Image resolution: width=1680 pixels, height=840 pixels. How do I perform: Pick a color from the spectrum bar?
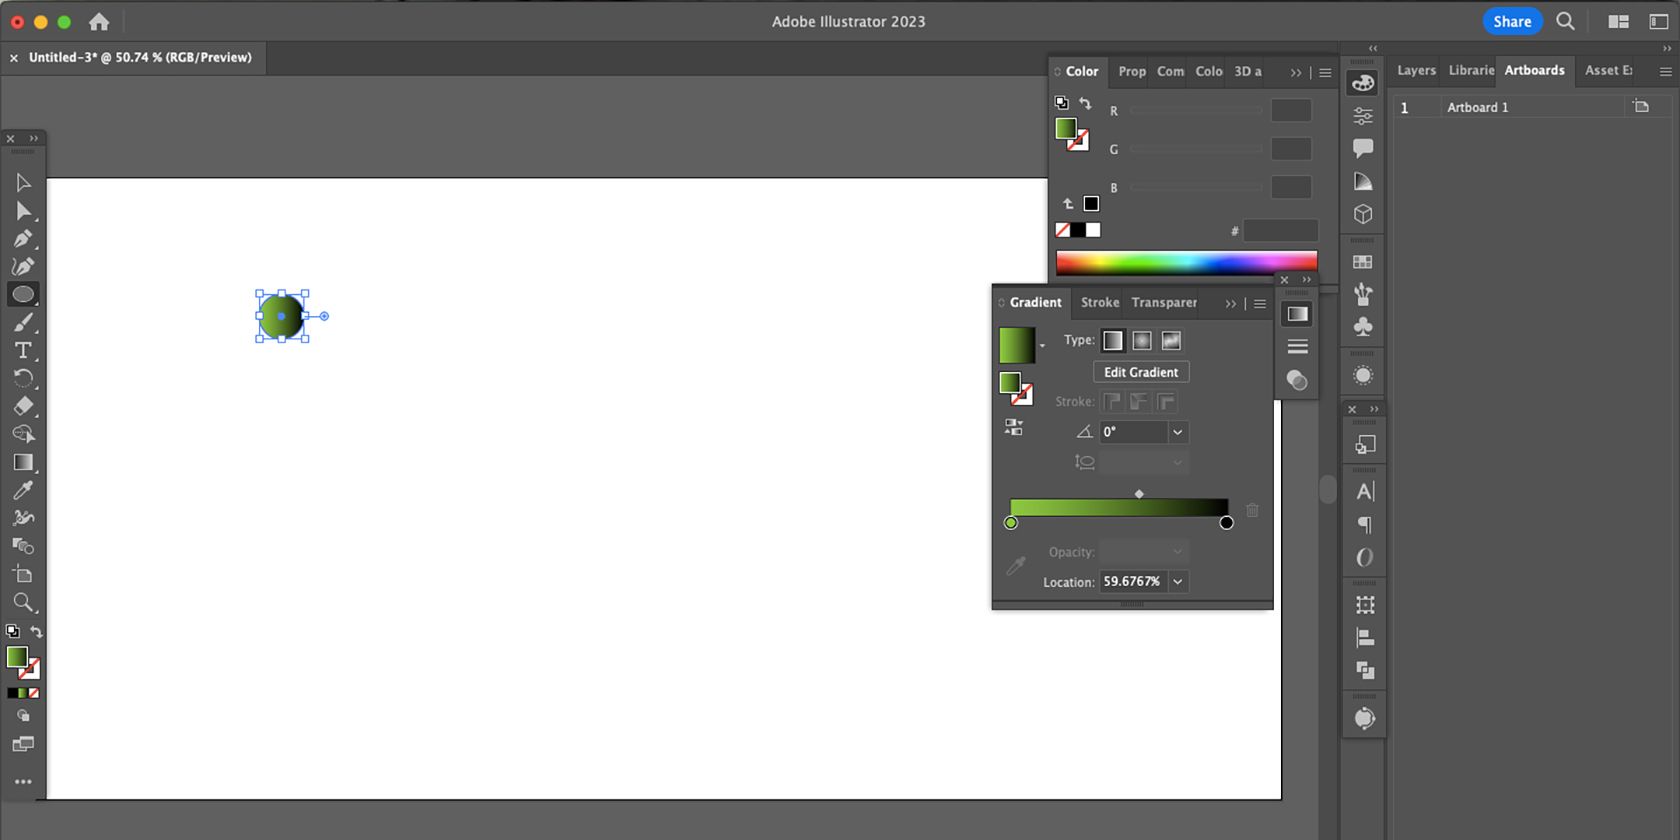coord(1187,262)
